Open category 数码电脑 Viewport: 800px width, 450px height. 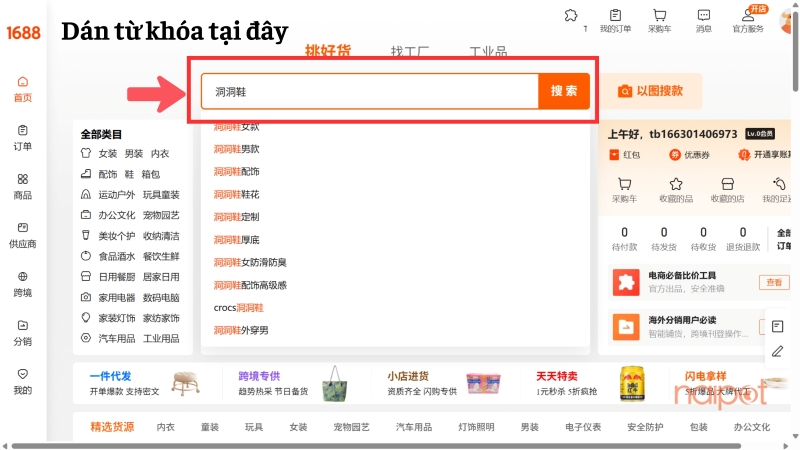(x=161, y=297)
